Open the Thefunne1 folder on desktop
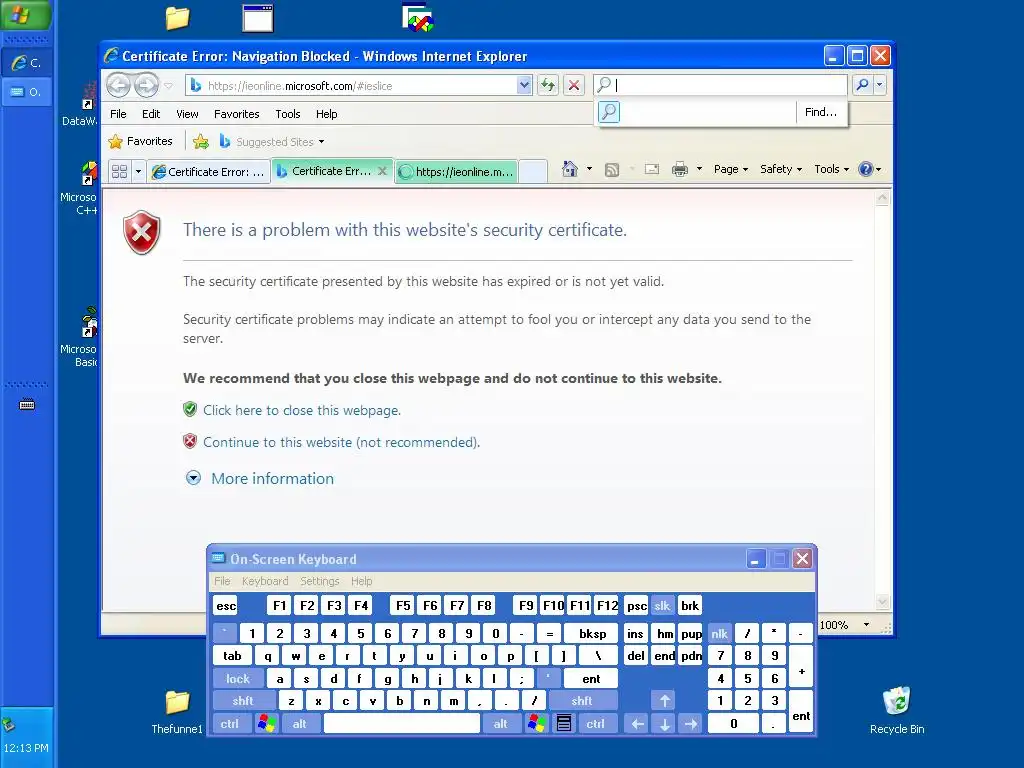 177,711
